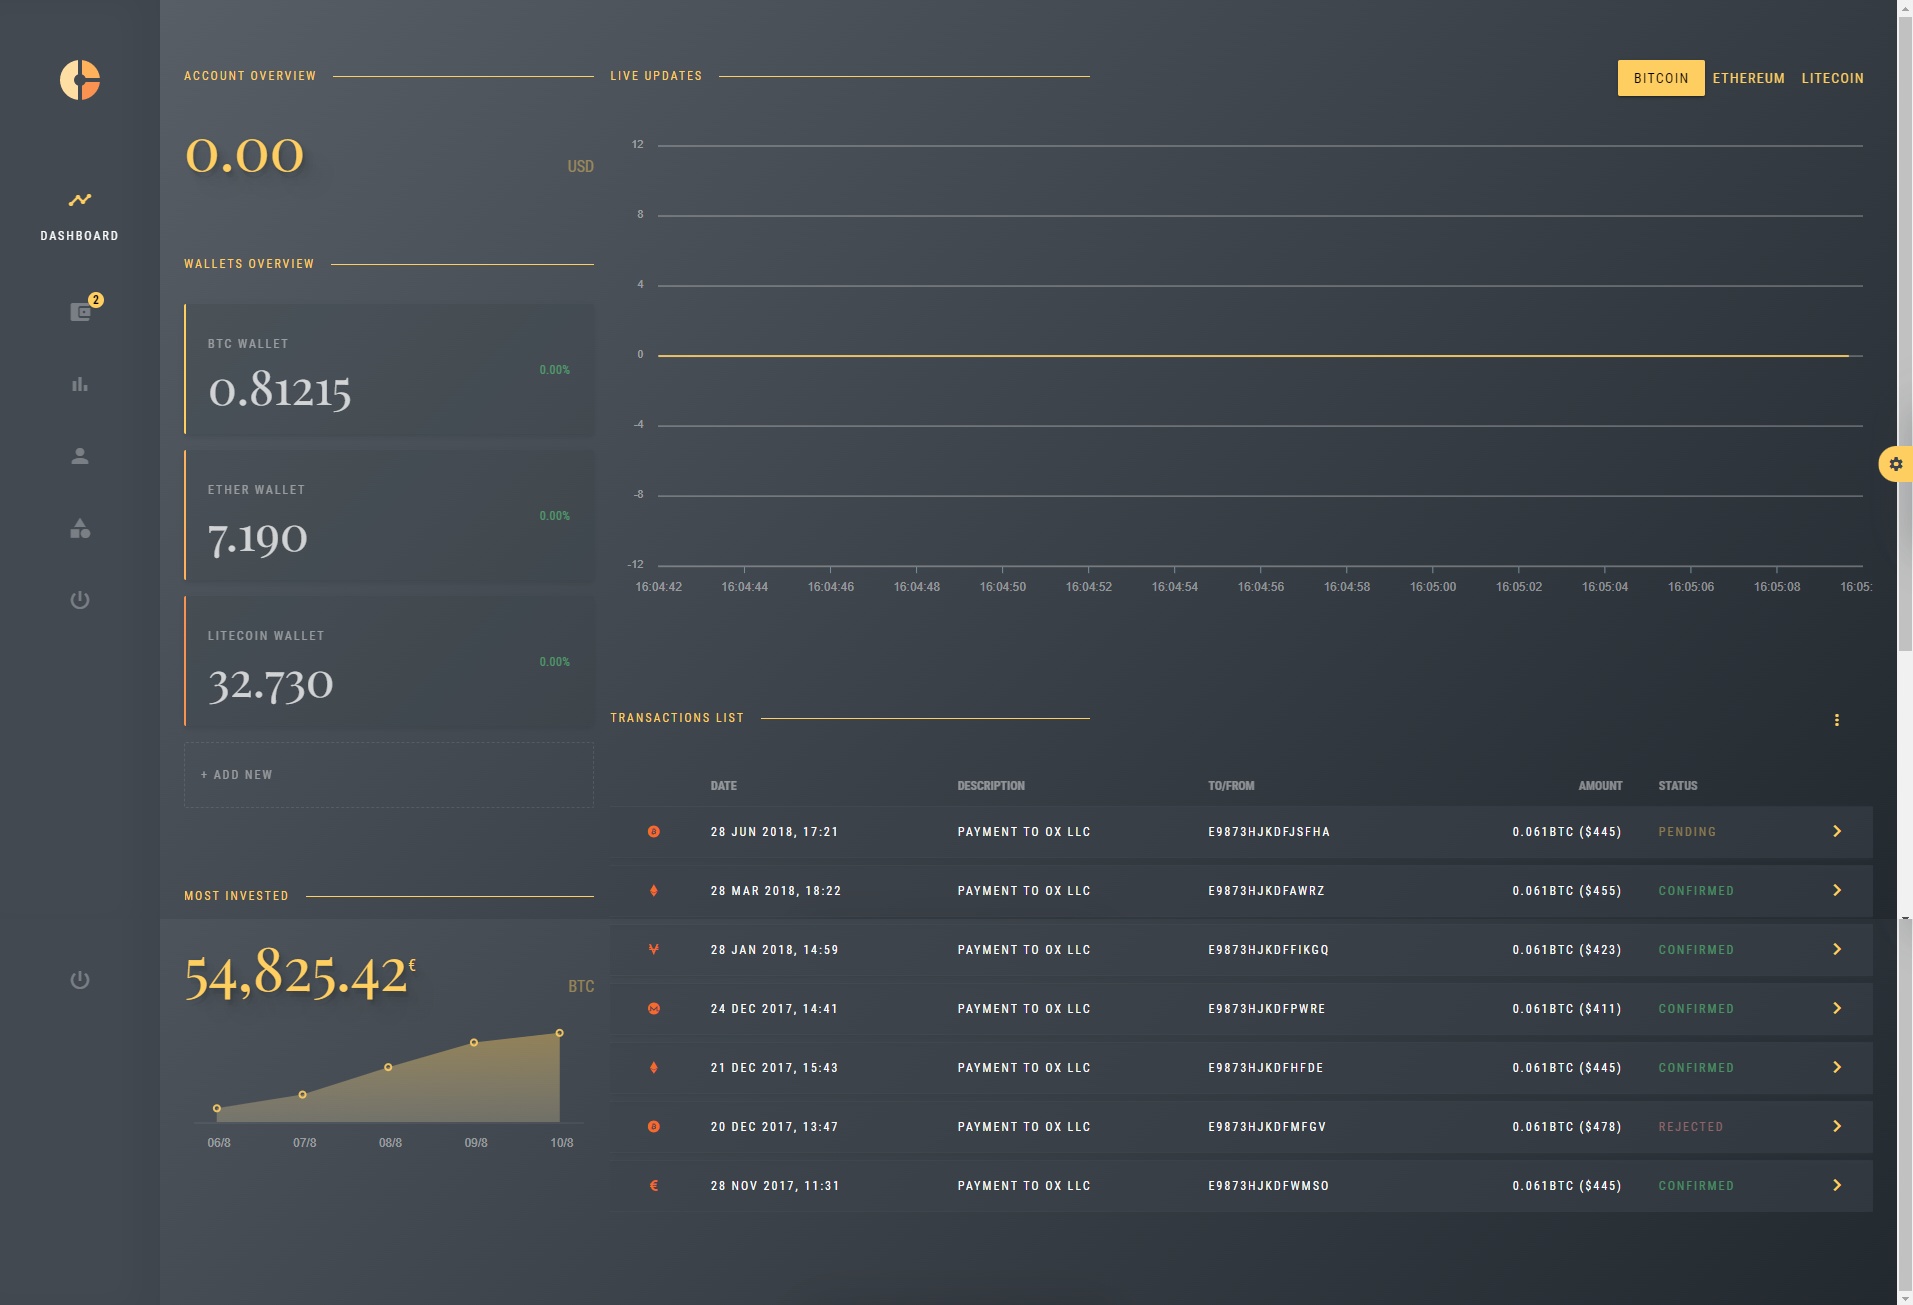Viewport: 1913px width, 1305px height.
Task: Select the Bitcoin tab
Action: [1660, 78]
